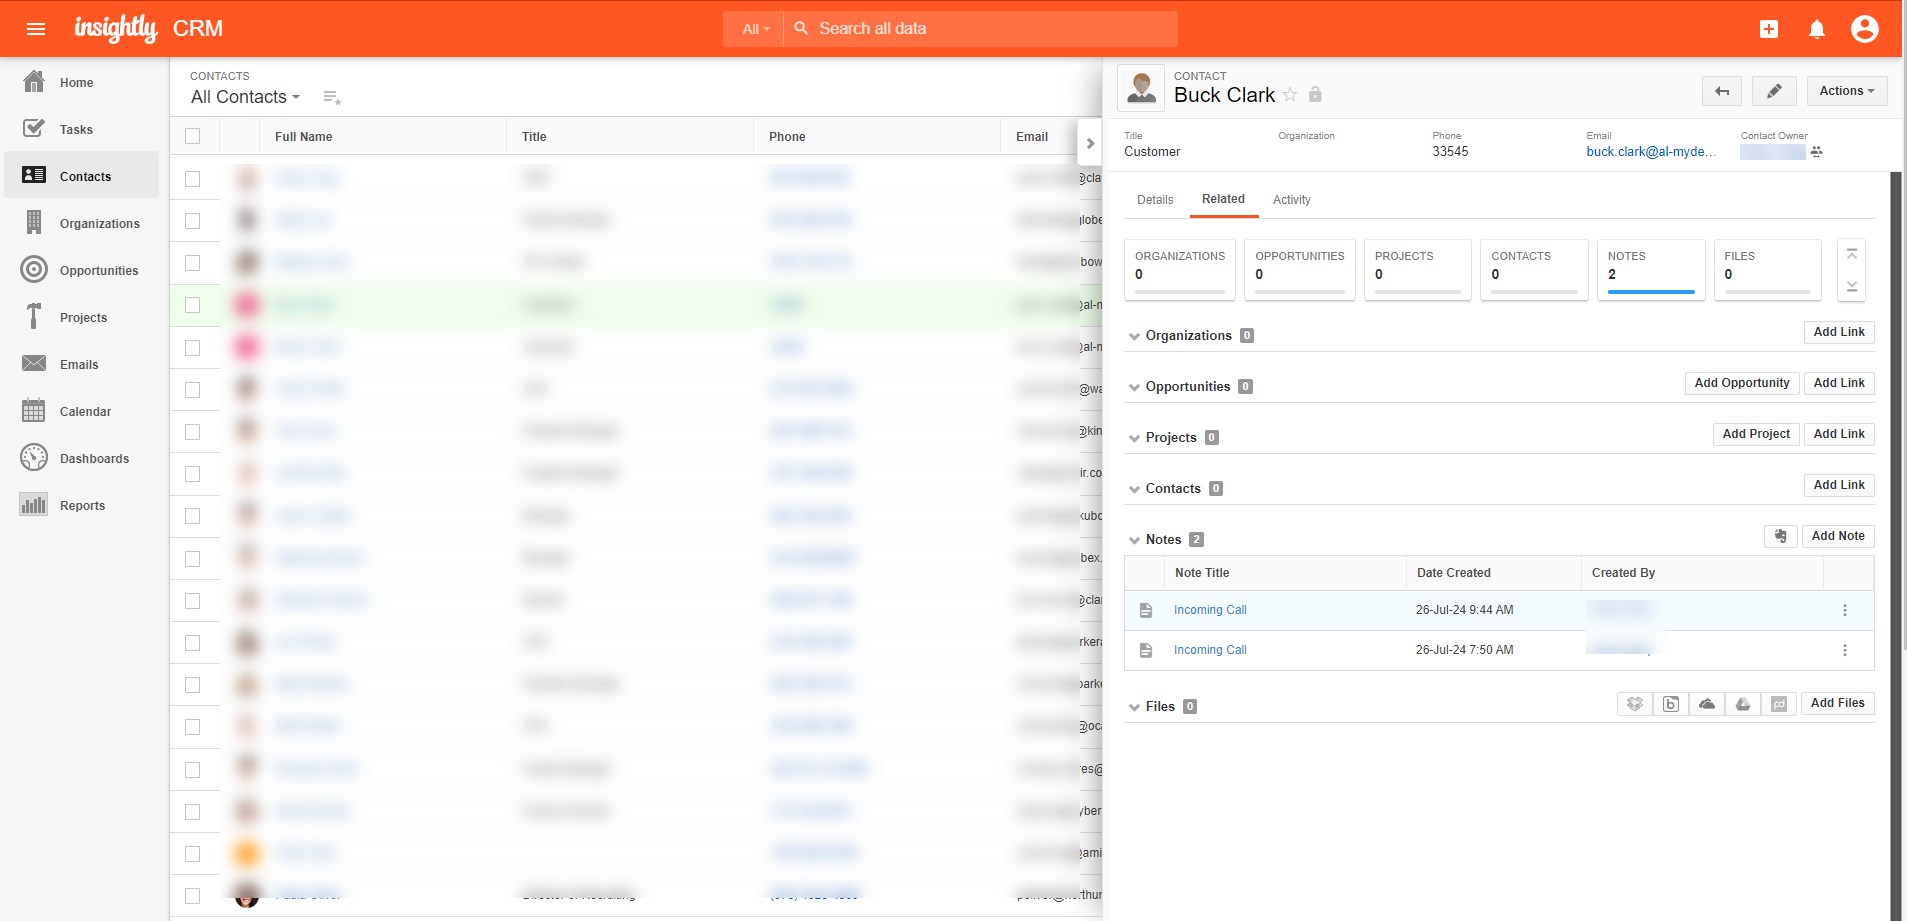Viewport: 1907px width, 921px height.
Task: Click the quick add plus icon
Action: click(x=1768, y=29)
